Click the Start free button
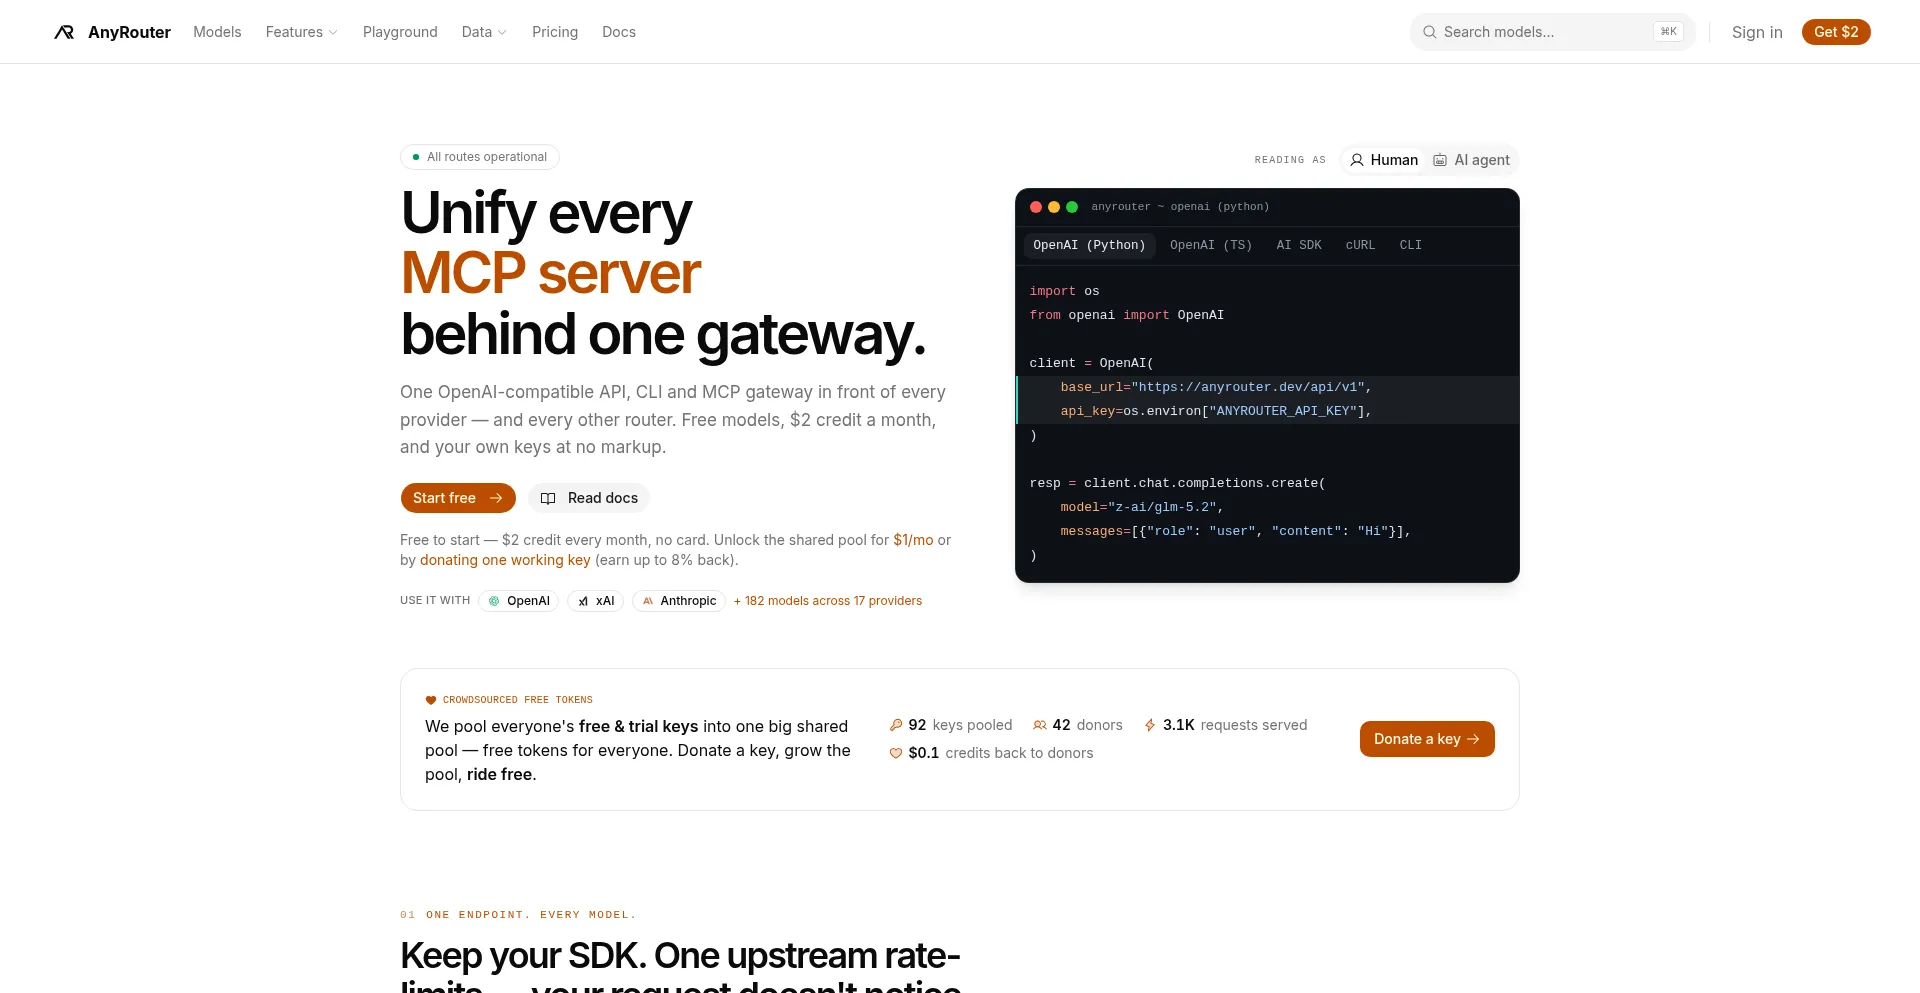The width and height of the screenshot is (1920, 993). (x=458, y=498)
